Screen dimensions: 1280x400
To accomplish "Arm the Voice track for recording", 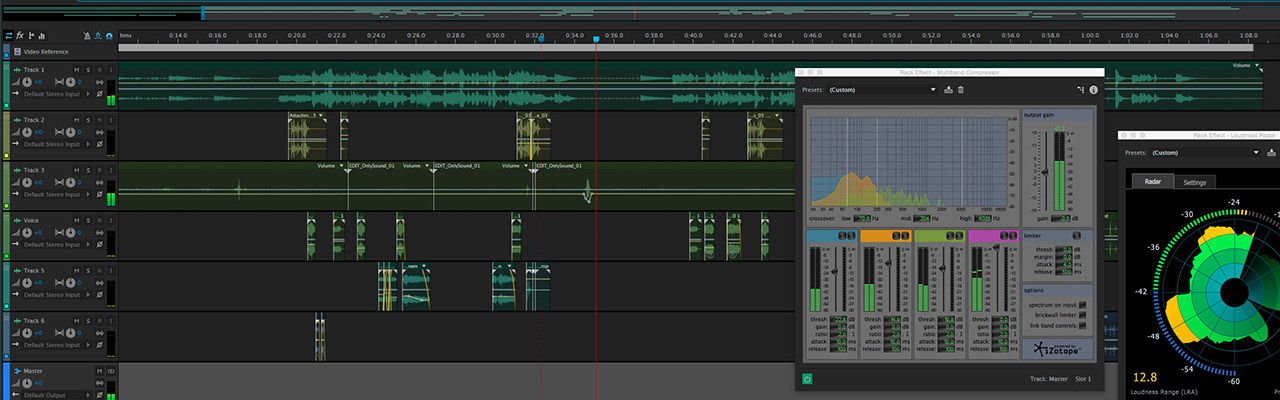I will click(100, 220).
